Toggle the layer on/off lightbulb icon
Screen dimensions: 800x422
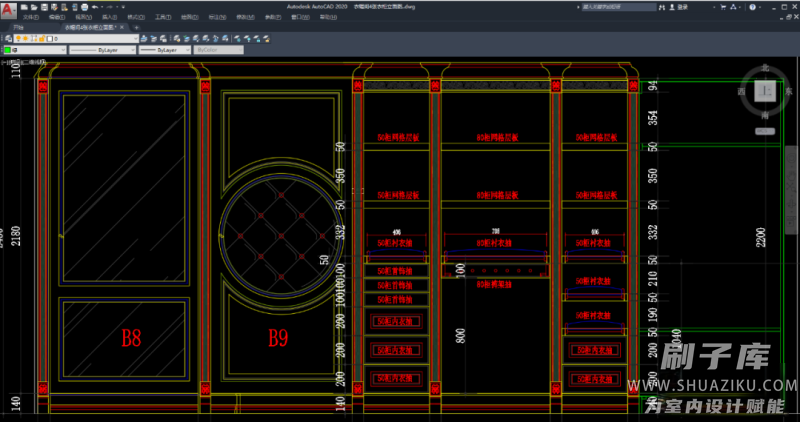(16, 38)
